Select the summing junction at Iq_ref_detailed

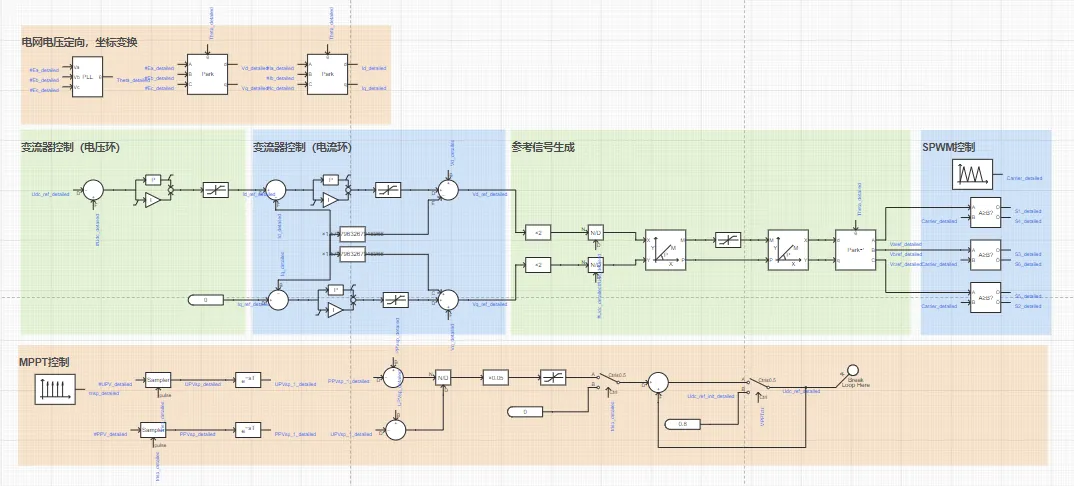pyautogui.click(x=278, y=300)
